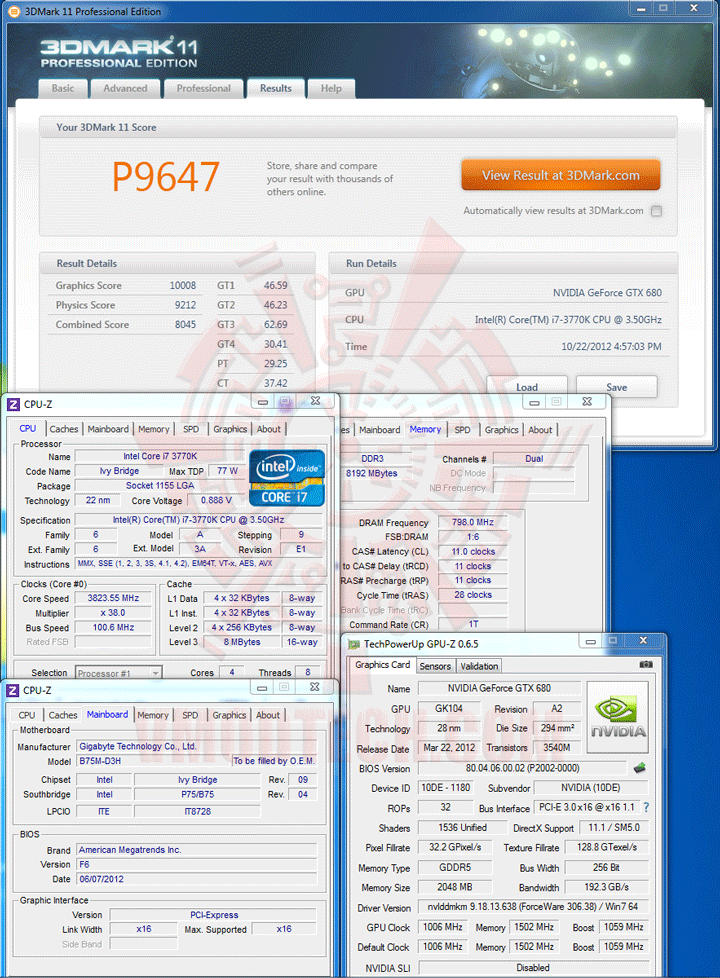The width and height of the screenshot is (720, 978).
Task: Open the Help tab in 3DMark
Action: (331, 89)
